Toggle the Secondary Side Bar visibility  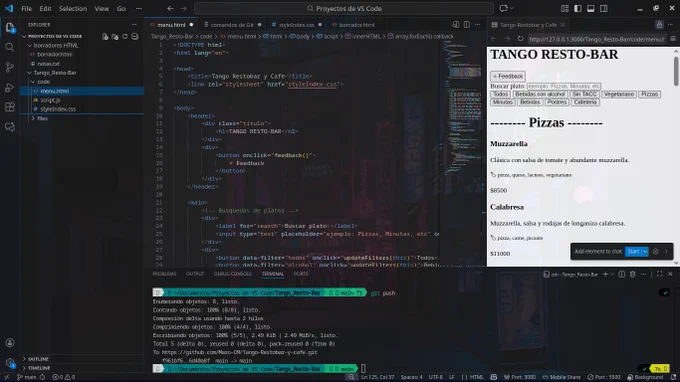coord(604,8)
